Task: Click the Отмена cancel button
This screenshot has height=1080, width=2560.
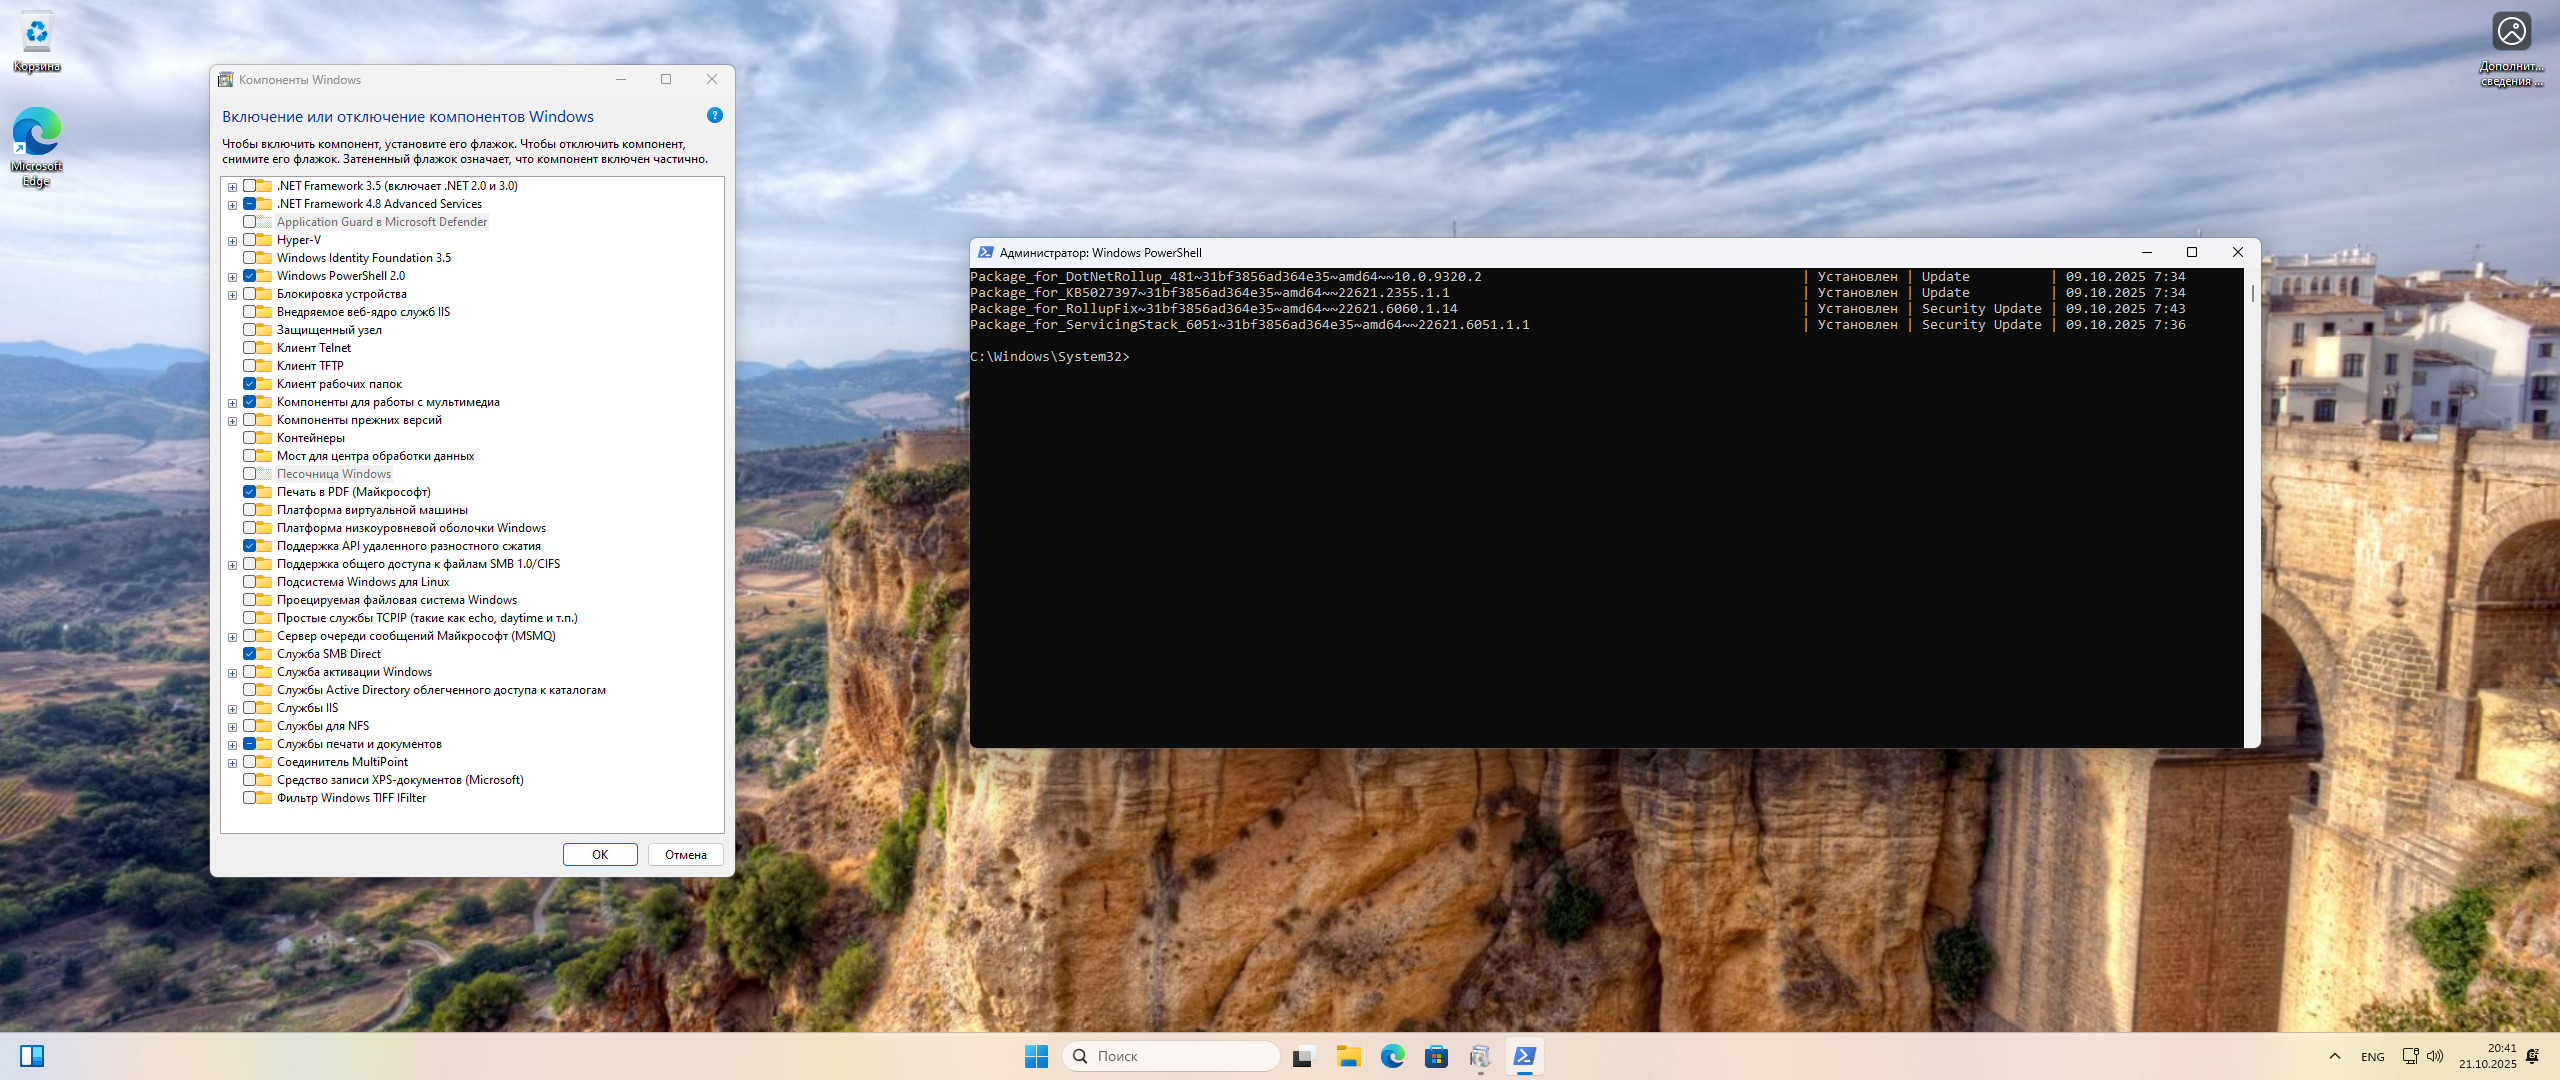Action: pos(685,854)
